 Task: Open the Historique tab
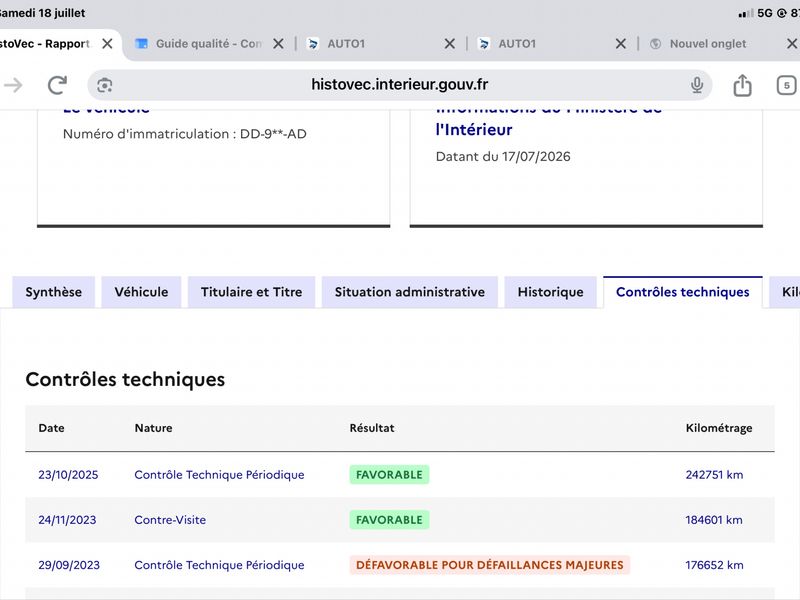tap(551, 292)
